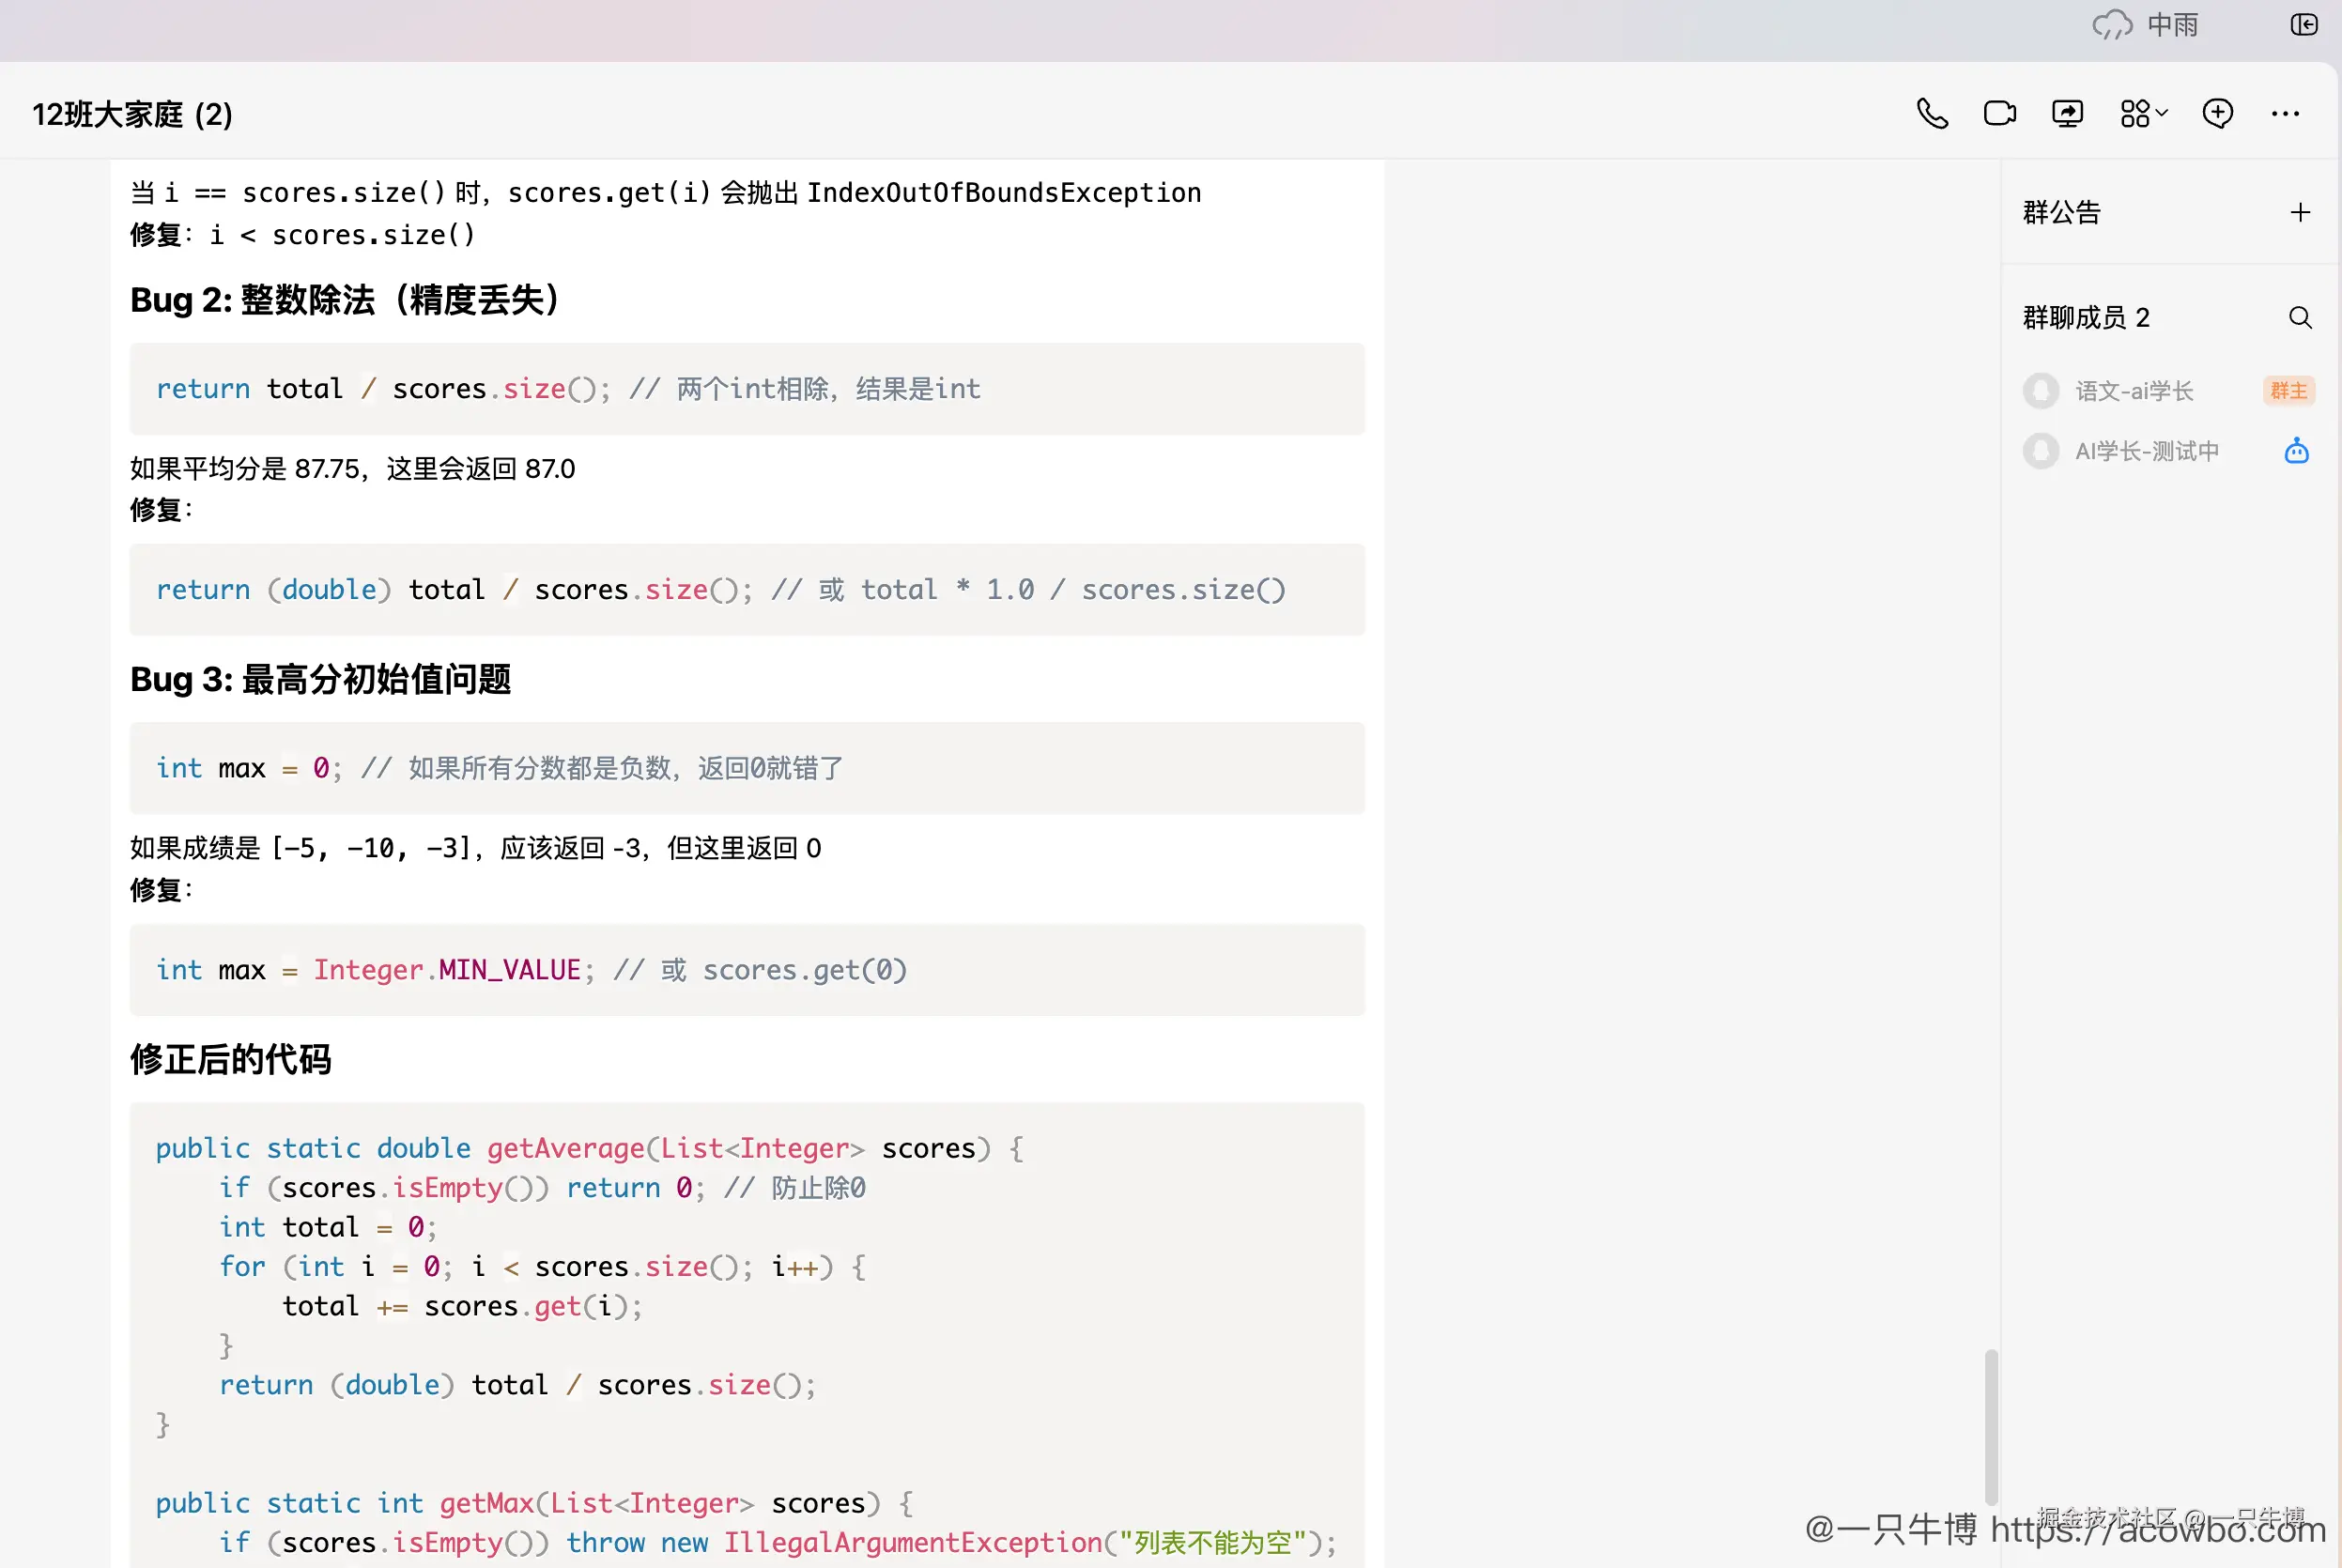Start a video call
The height and width of the screenshot is (1568, 2342).
[1999, 113]
